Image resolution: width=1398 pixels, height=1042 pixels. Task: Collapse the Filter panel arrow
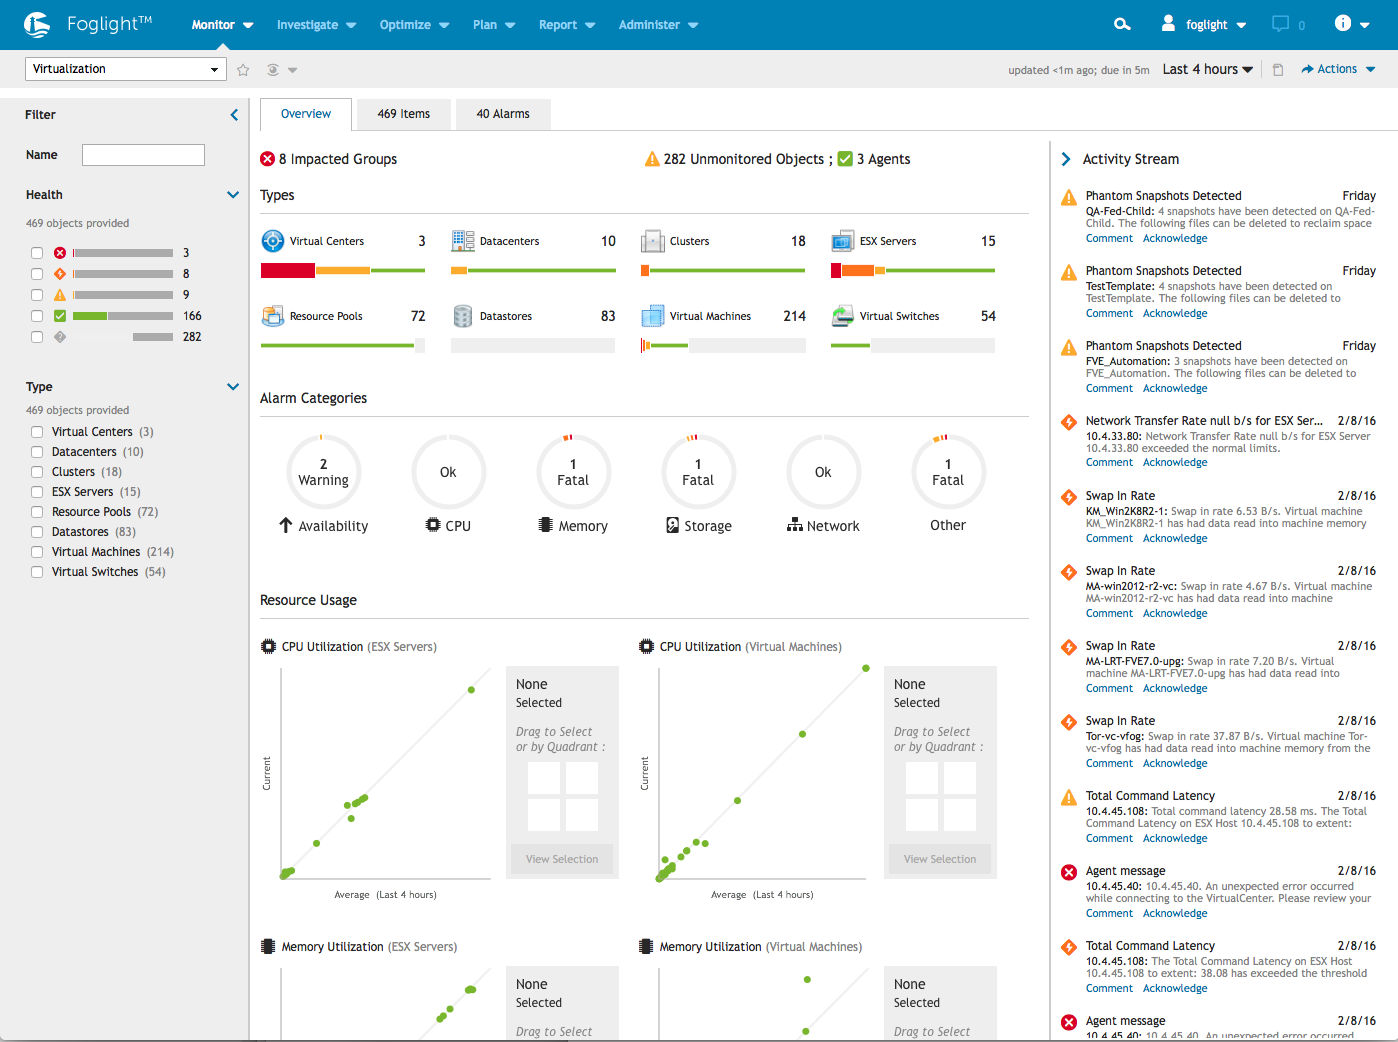234,115
